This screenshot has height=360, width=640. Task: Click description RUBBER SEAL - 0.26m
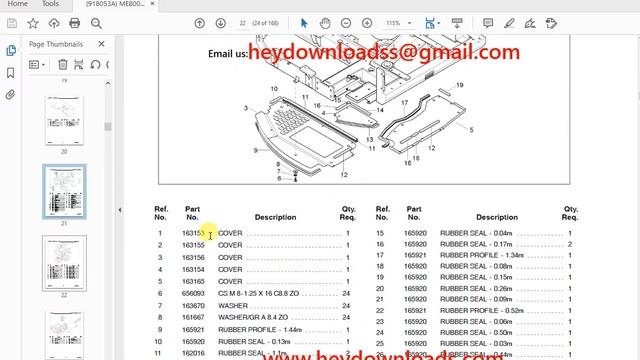pyautogui.click(x=476, y=289)
